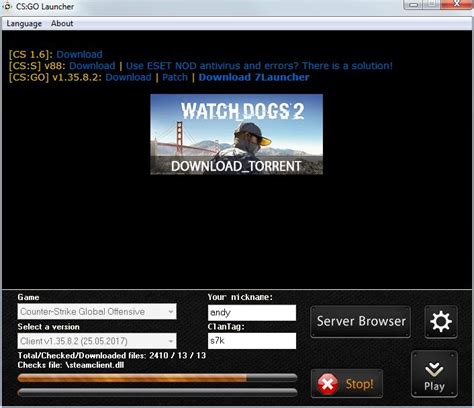Stop the file check with Stop! button
Screen dimensions: 474x408
point(347,384)
